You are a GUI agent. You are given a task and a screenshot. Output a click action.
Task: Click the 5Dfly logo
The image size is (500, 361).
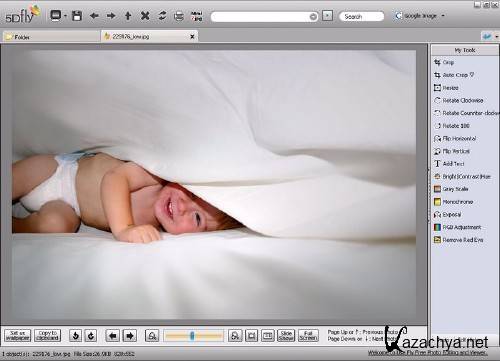[22, 15]
